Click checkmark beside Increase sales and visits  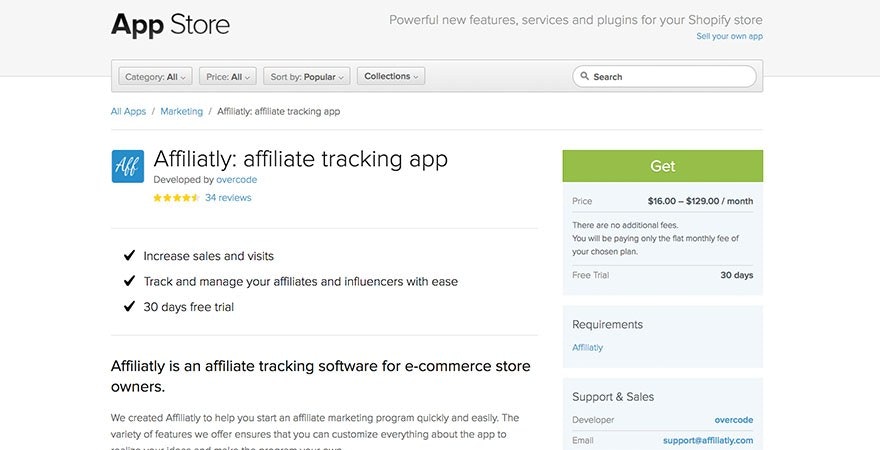[129, 256]
